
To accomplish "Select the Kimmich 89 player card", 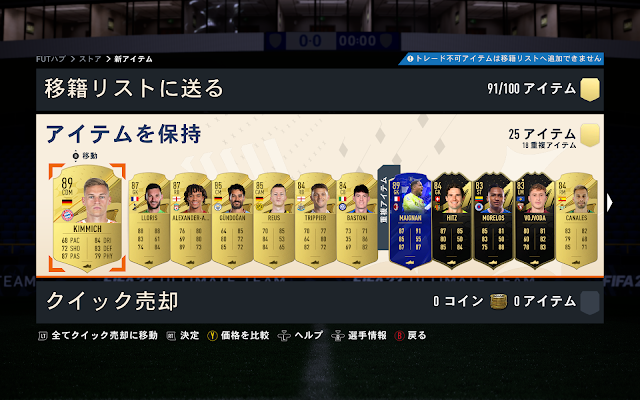I will pyautogui.click(x=87, y=218).
